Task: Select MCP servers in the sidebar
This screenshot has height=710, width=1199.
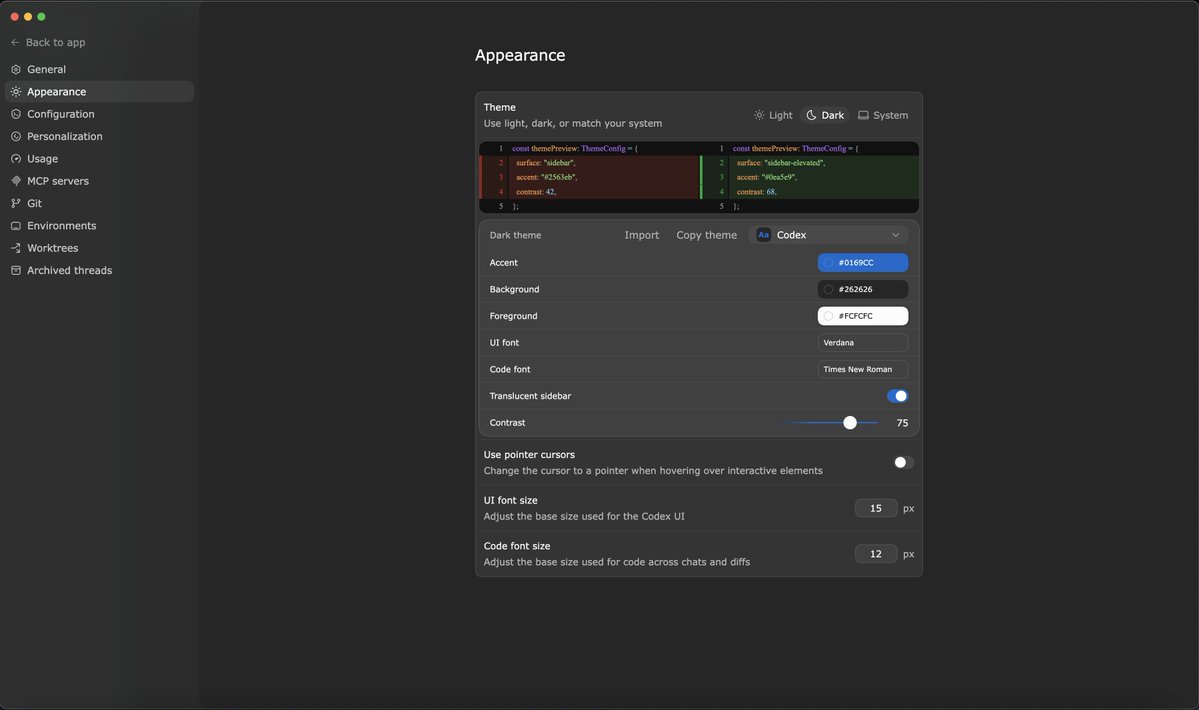Action: (99, 181)
